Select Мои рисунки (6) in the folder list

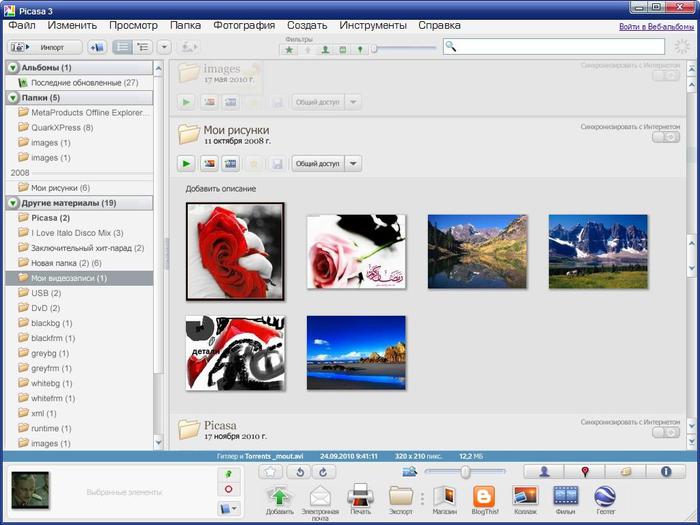coord(79,188)
